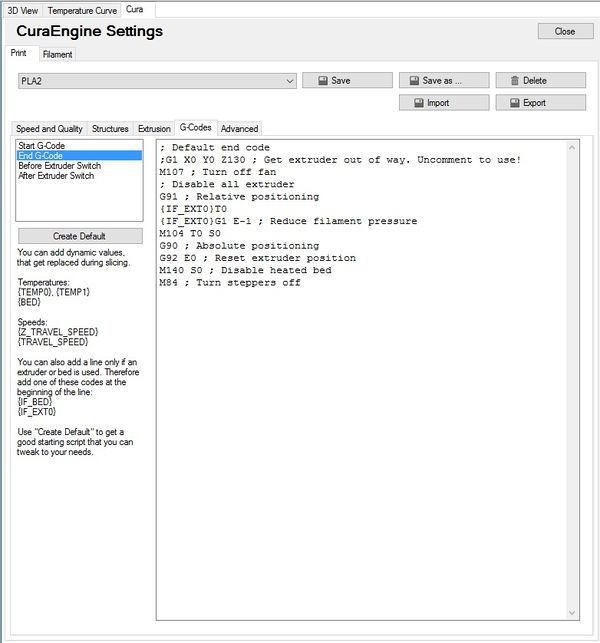Click the '; Disable all extruder' line
The height and width of the screenshot is (643, 600).
227,184
